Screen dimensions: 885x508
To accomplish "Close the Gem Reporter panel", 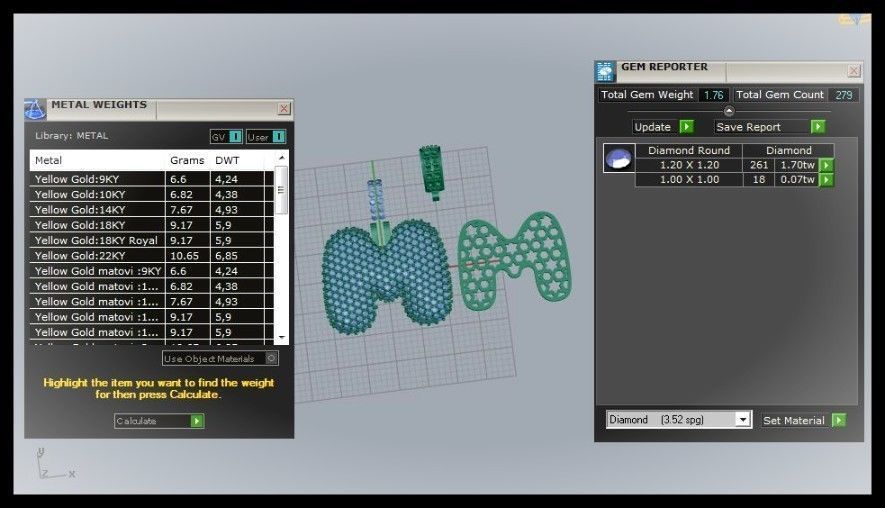I will 853,71.
